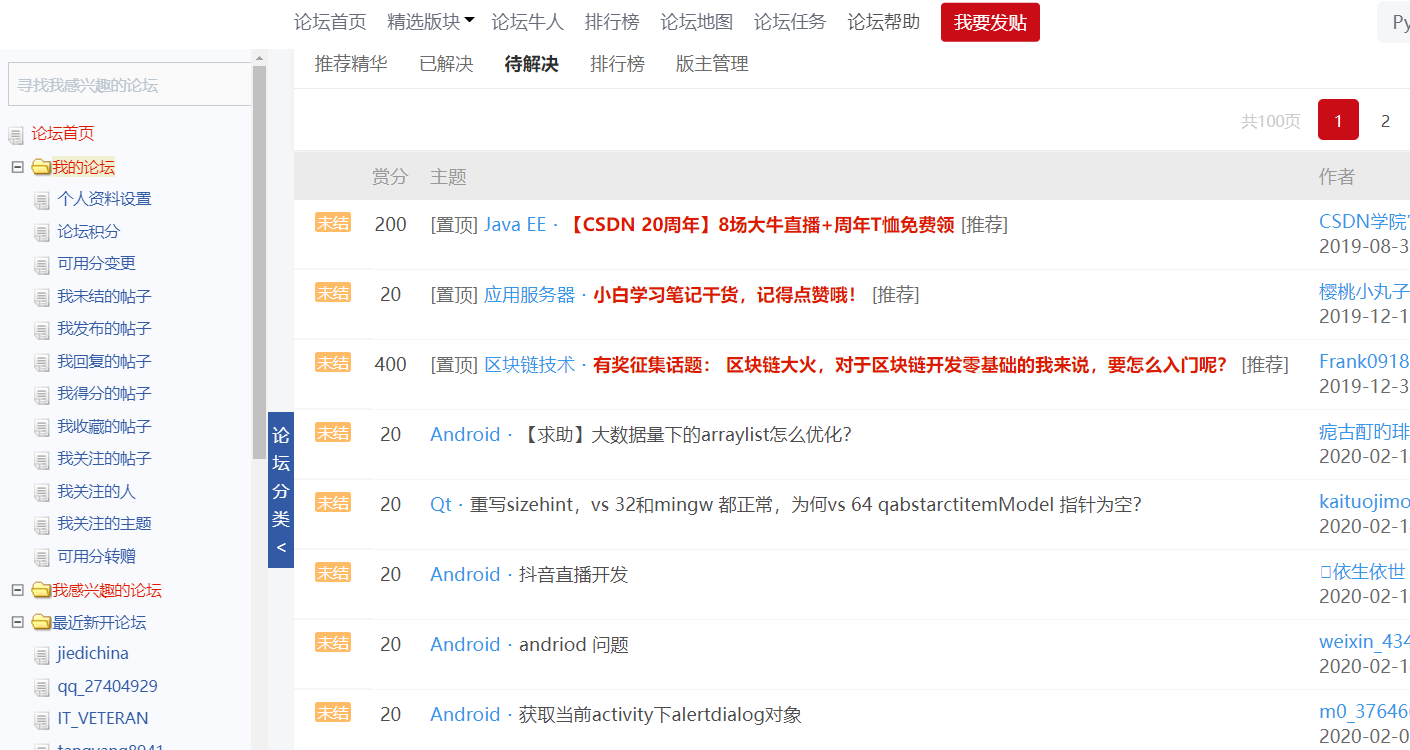Open 我收藏的帖子 in the sidebar
The height and width of the screenshot is (750, 1410).
[104, 427]
